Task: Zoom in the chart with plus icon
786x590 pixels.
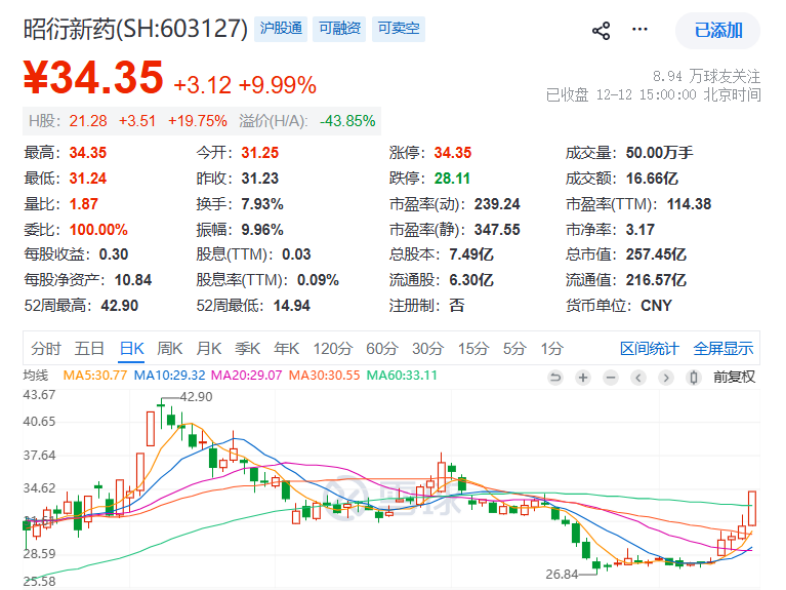Action: 583,377
